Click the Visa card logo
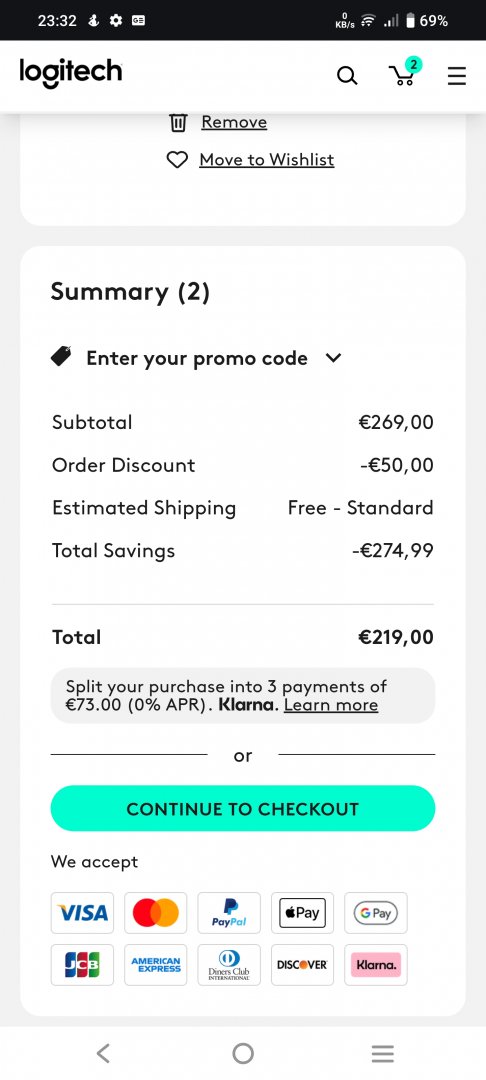The image size is (486, 1080). tap(83, 913)
